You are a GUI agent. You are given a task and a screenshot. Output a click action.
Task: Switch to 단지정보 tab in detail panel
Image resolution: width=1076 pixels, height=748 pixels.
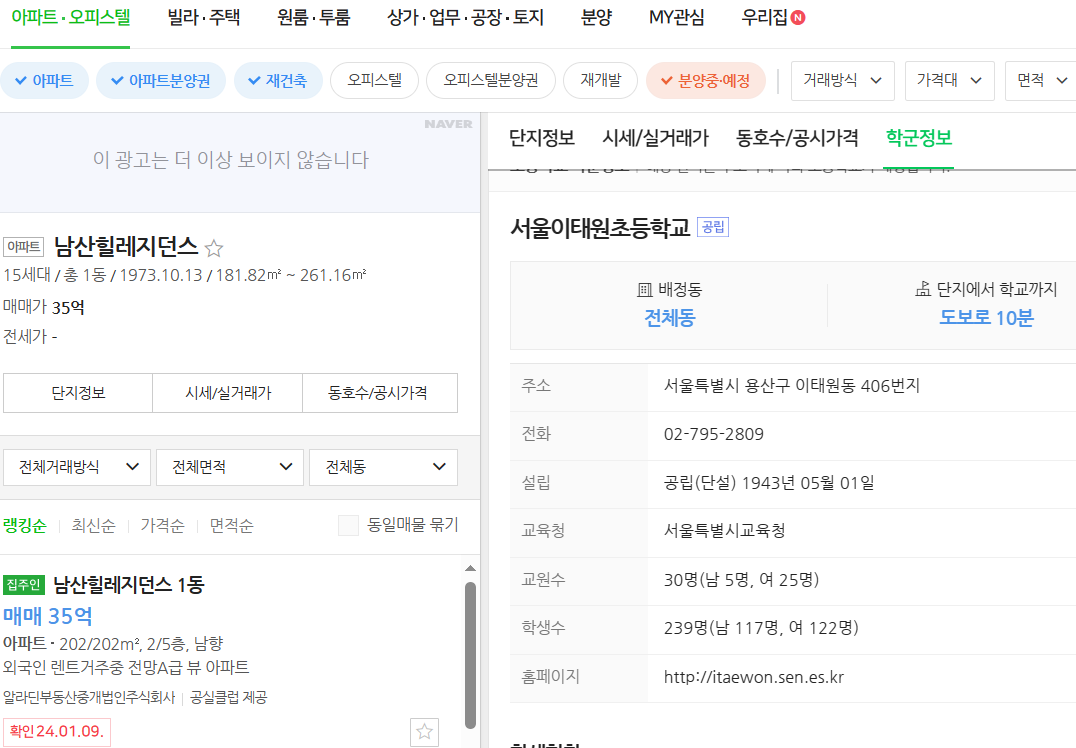[x=541, y=138]
